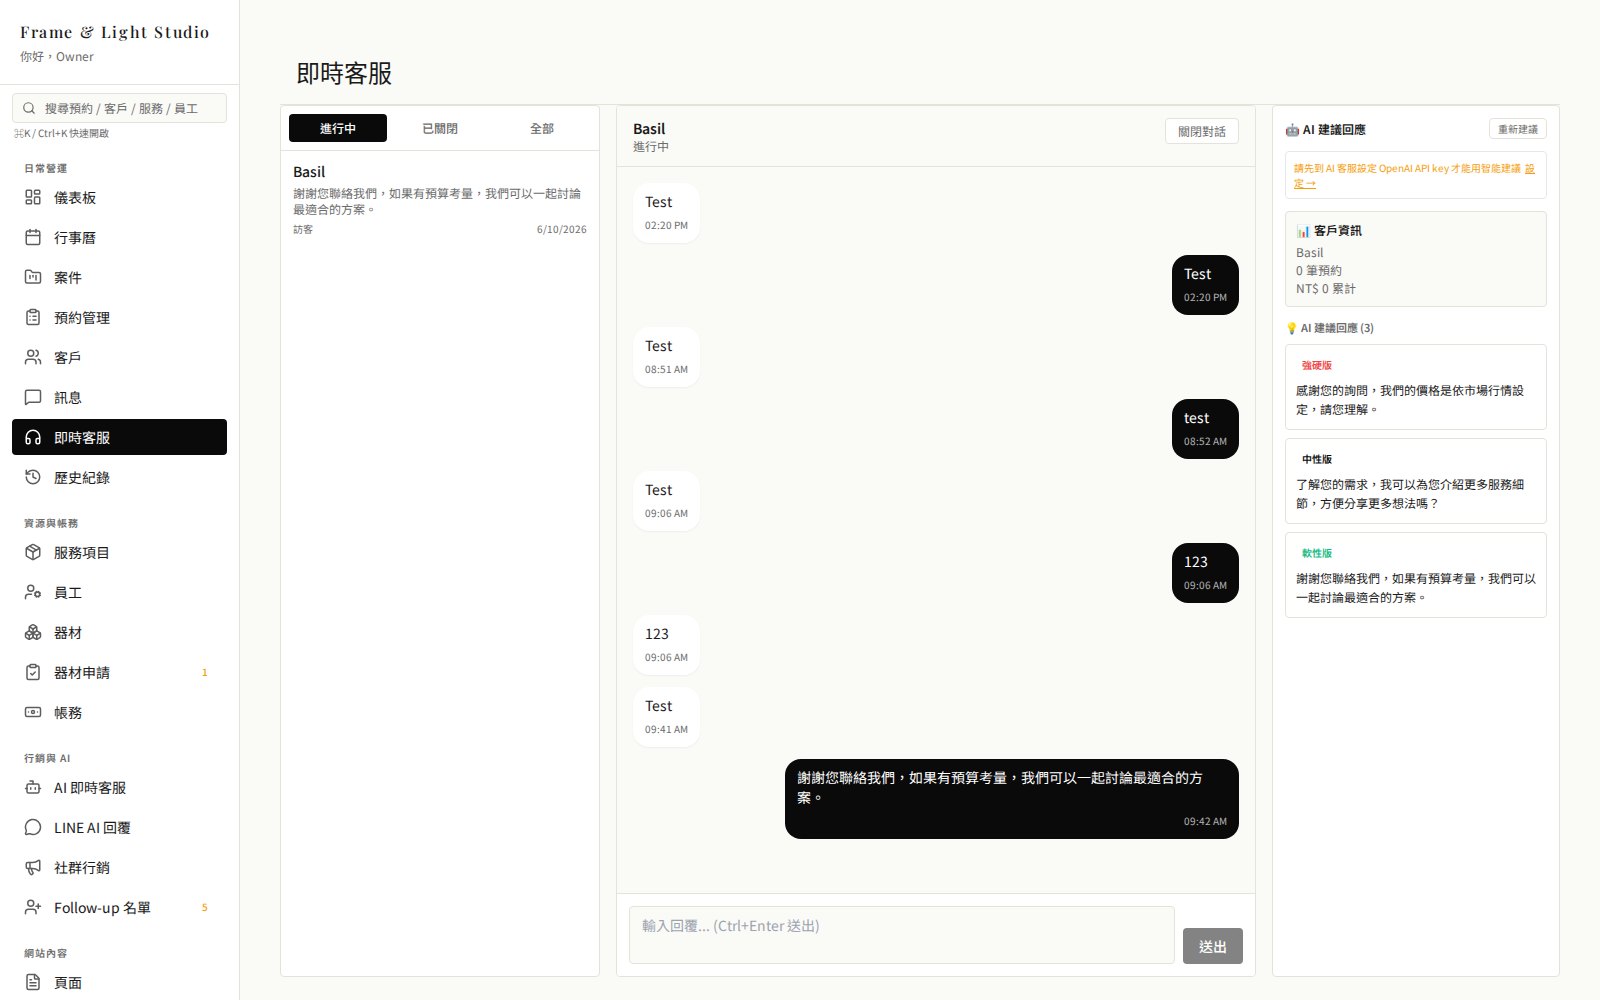Click 員工 sidebar label
1600x1000 pixels.
68,592
